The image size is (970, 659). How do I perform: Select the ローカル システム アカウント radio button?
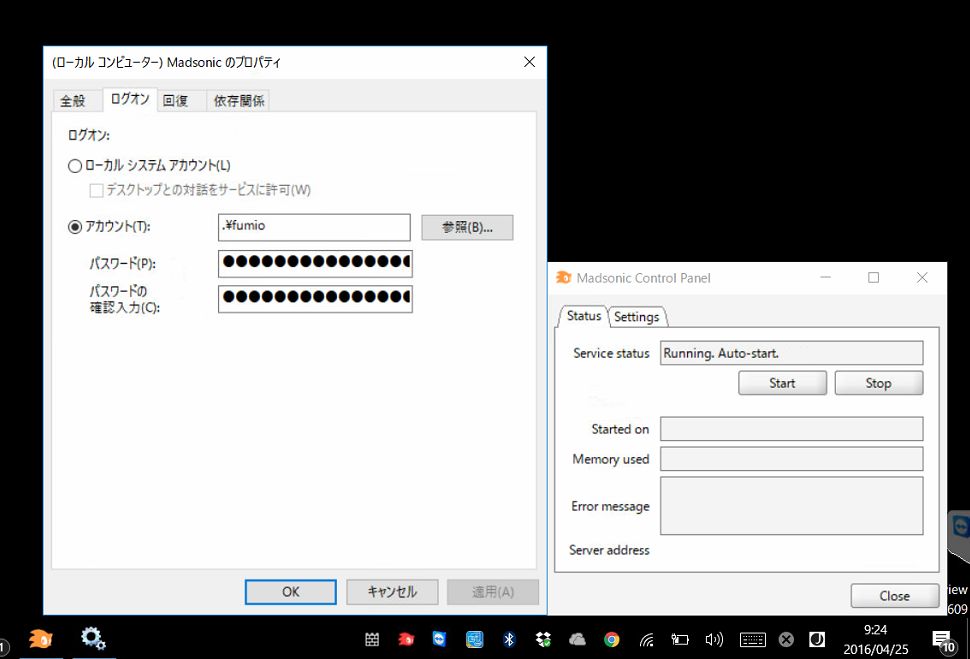click(x=75, y=166)
